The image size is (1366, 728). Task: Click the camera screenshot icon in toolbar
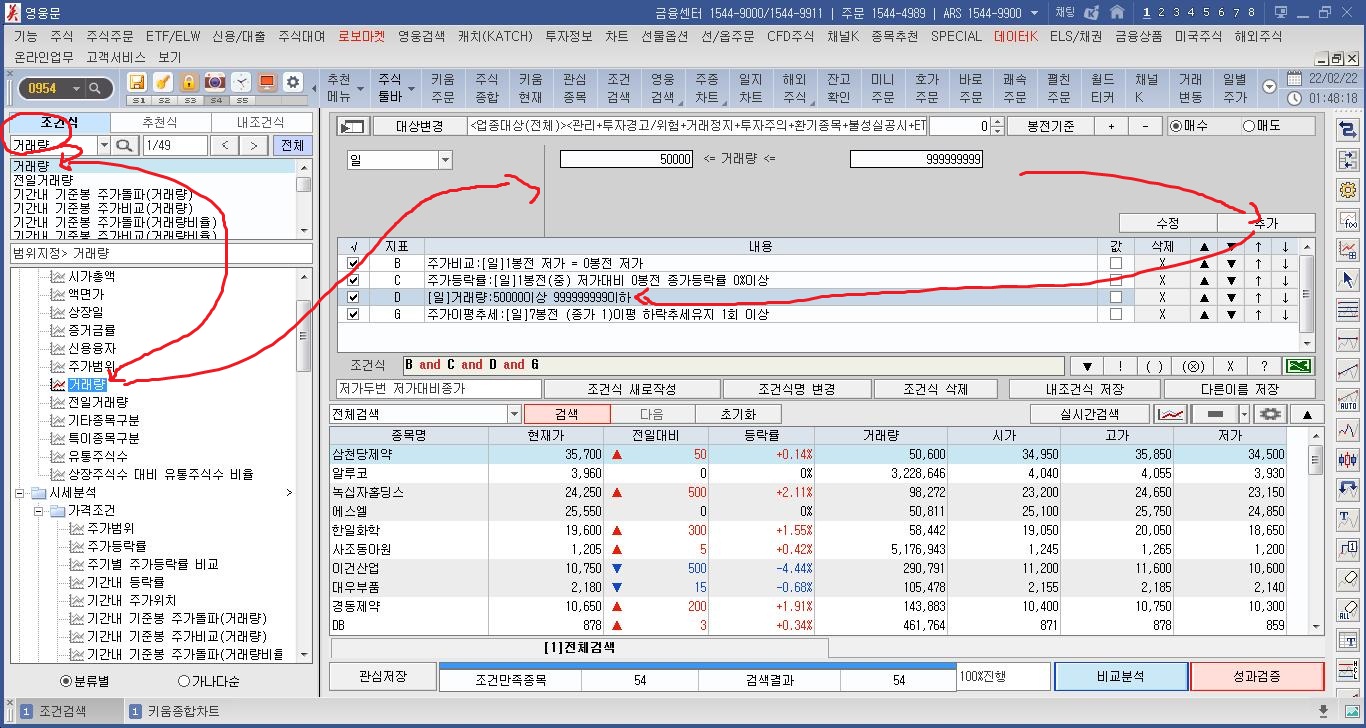coord(214,82)
